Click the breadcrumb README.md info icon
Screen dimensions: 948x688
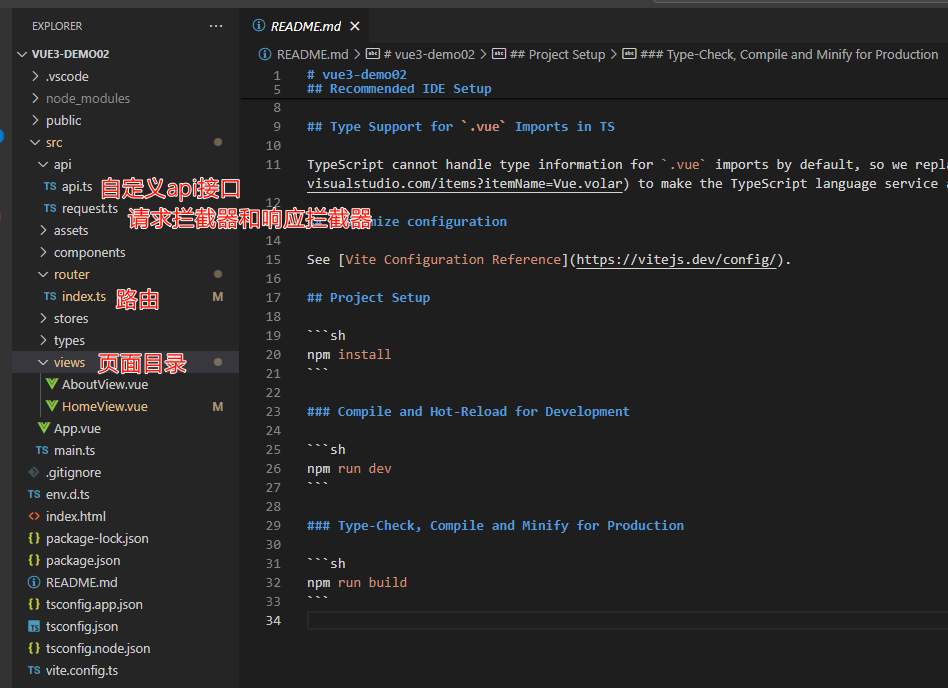(265, 54)
